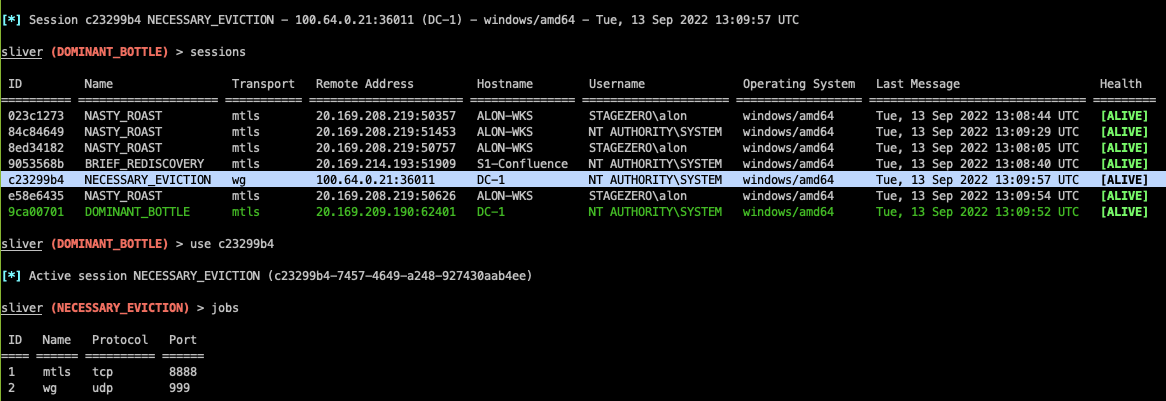Image resolution: width=1166 pixels, height=401 pixels.
Task: Click the typed 'sessions' command
Action: tap(217, 52)
